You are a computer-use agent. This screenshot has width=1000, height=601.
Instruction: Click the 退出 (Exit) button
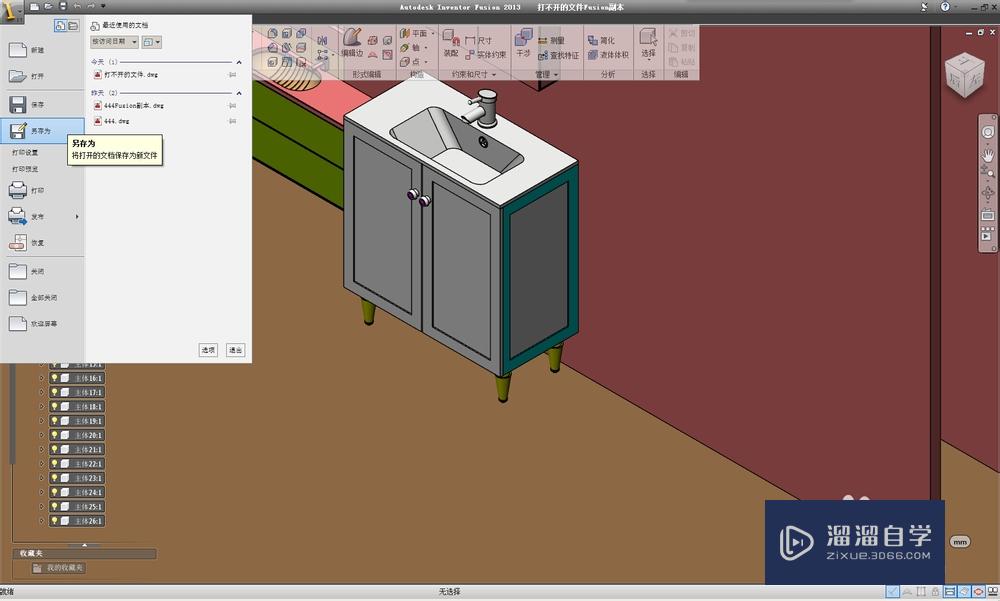[x=235, y=350]
